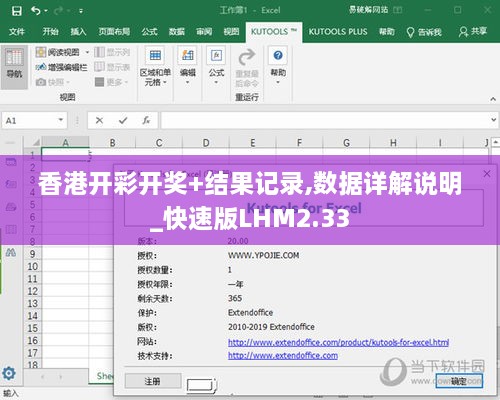Click the insert function fx icon
The width and height of the screenshot is (500, 400).
146,120
